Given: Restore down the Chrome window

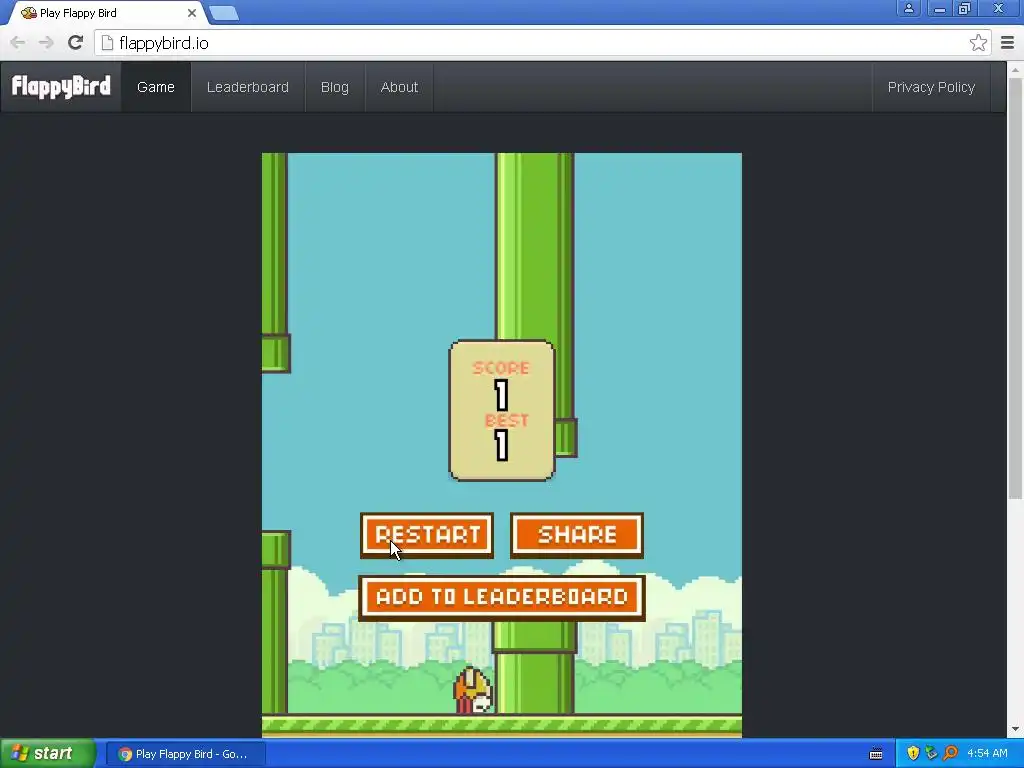Looking at the screenshot, I should point(965,8).
